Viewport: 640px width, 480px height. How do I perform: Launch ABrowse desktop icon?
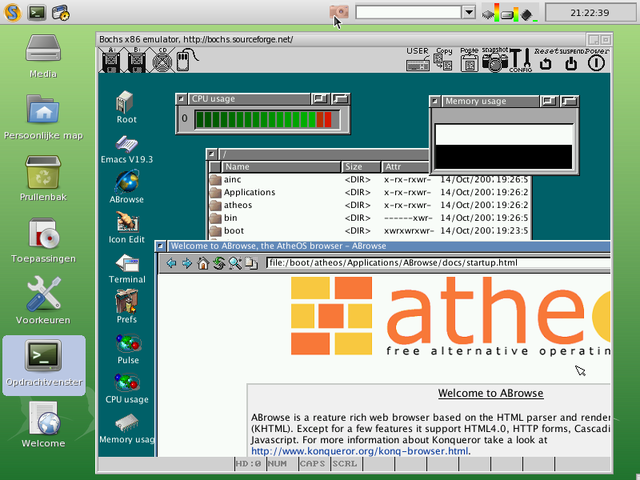click(127, 187)
